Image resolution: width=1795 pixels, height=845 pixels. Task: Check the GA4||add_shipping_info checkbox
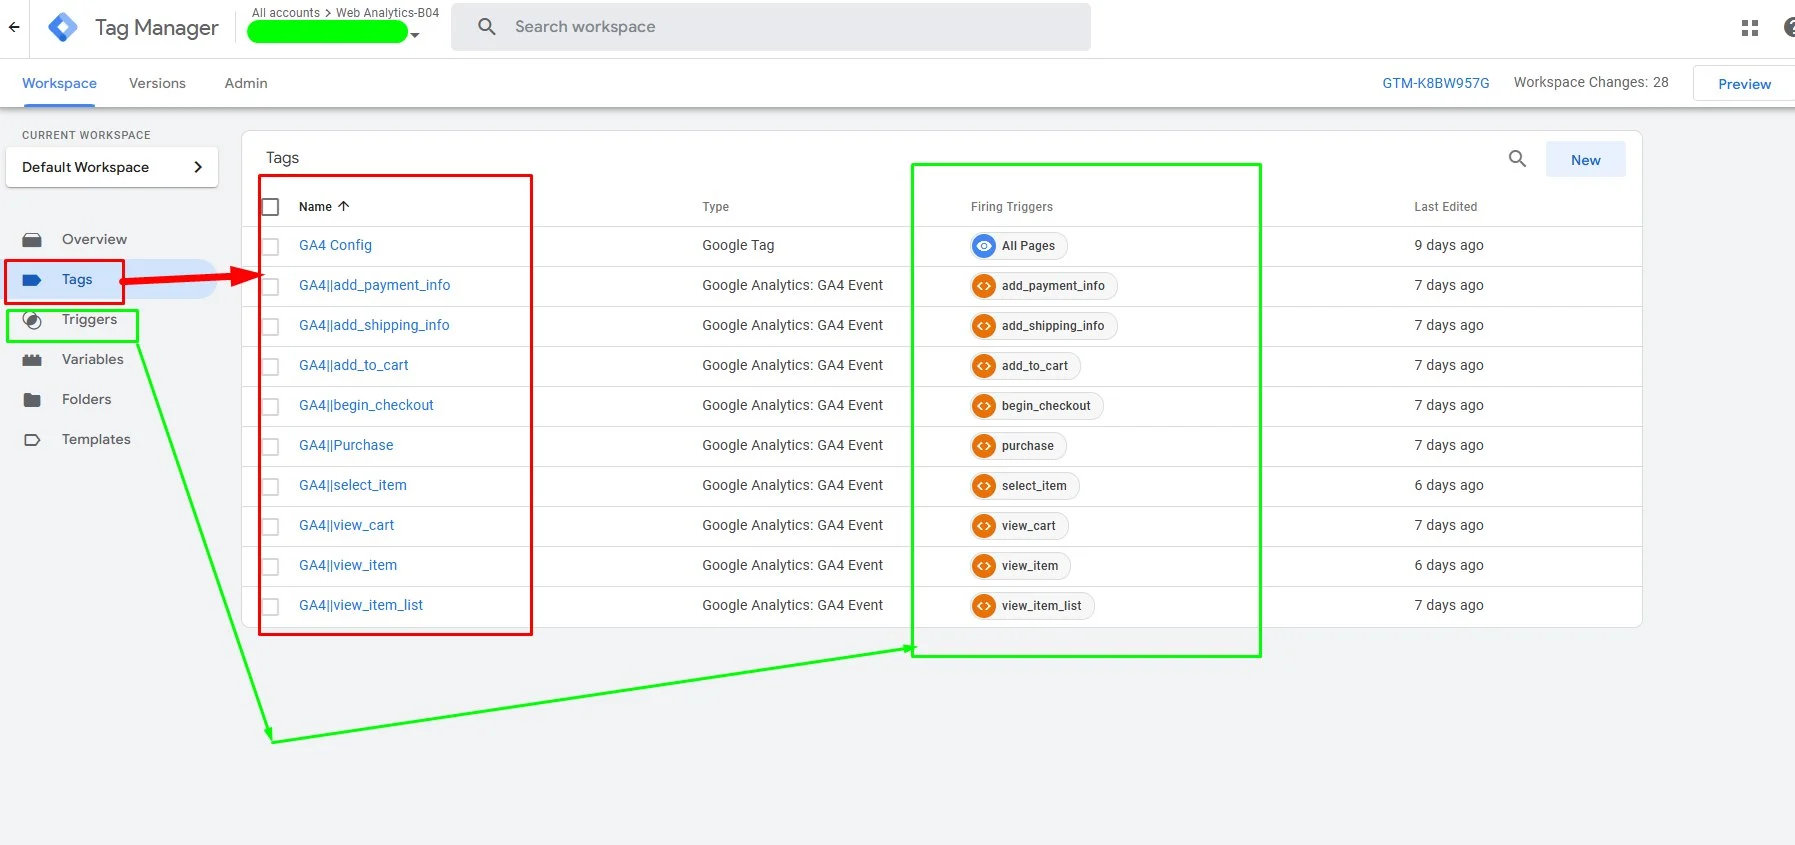pyautogui.click(x=270, y=327)
